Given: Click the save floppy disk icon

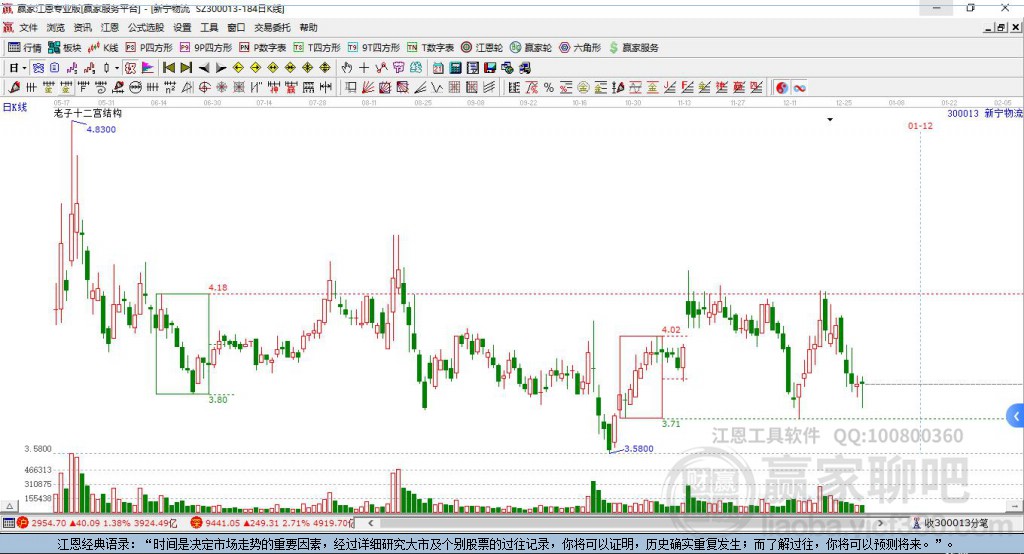Looking at the screenshot, I should (x=490, y=67).
